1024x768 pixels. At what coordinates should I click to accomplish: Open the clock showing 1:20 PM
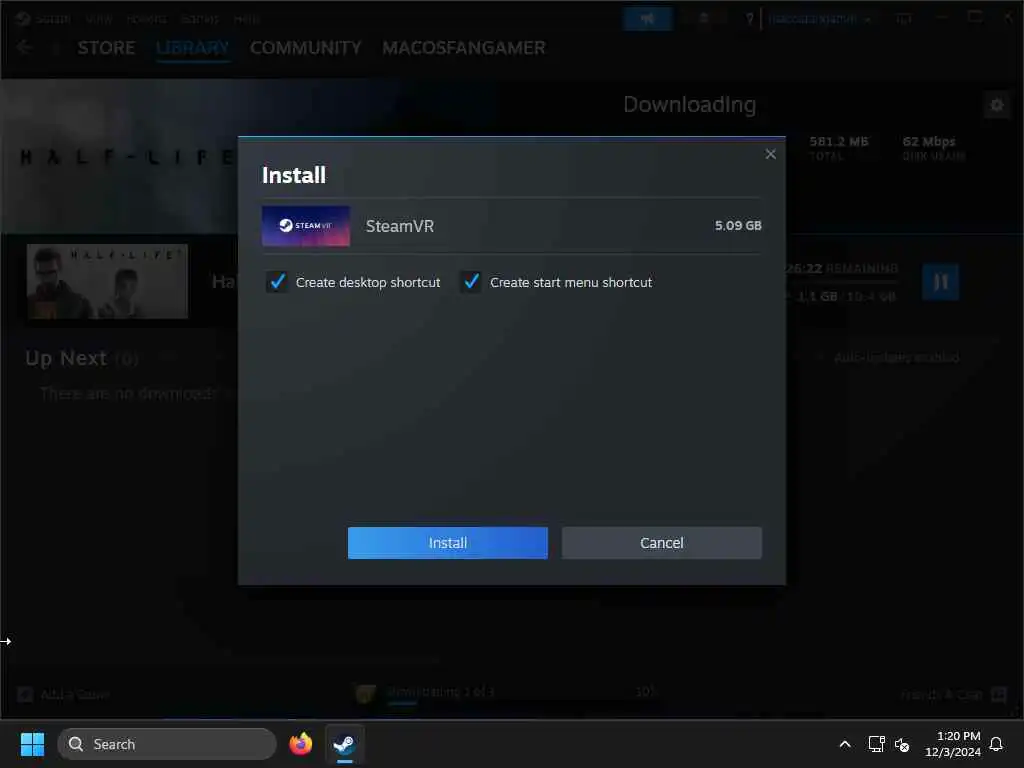click(x=953, y=744)
